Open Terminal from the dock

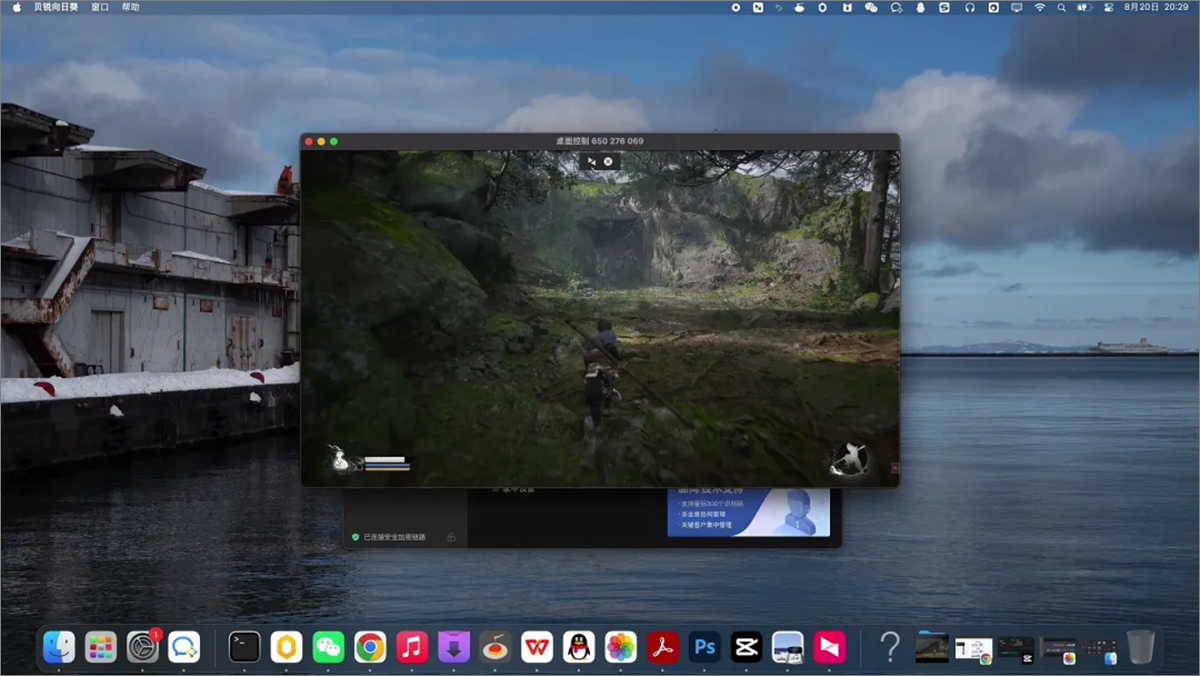point(245,647)
